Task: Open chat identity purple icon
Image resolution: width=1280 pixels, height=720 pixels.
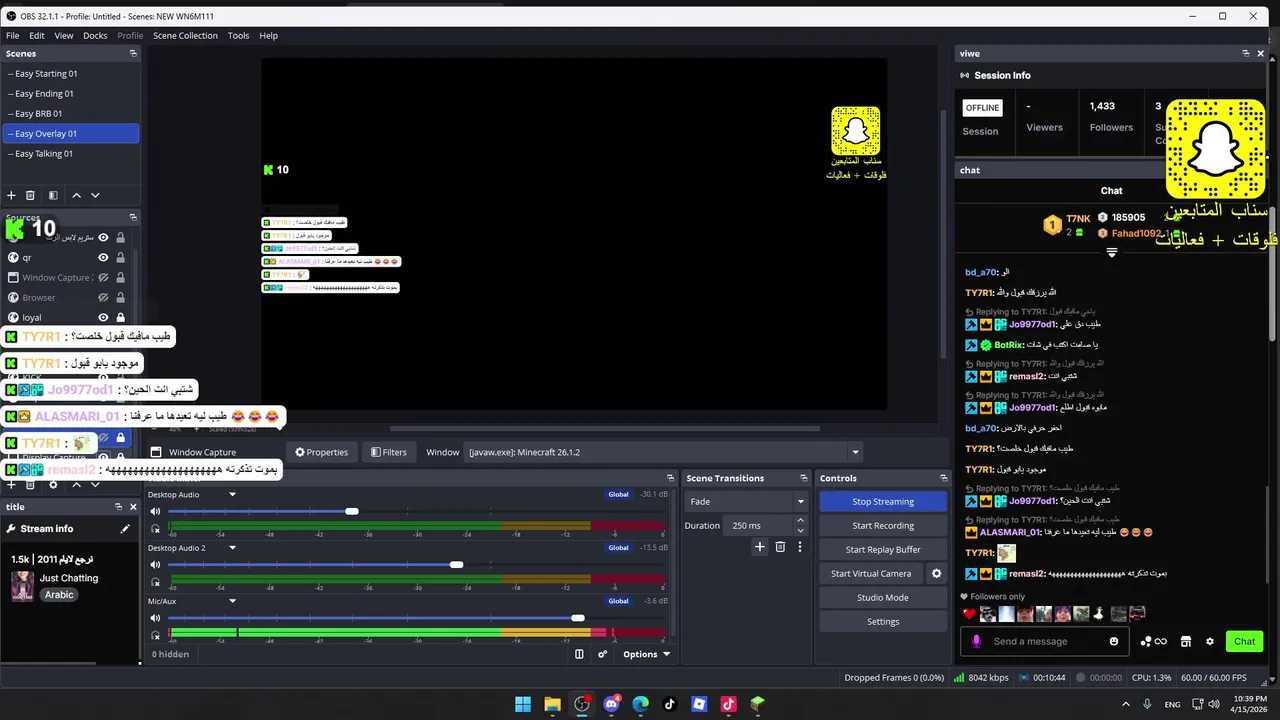Action: pyautogui.click(x=977, y=642)
